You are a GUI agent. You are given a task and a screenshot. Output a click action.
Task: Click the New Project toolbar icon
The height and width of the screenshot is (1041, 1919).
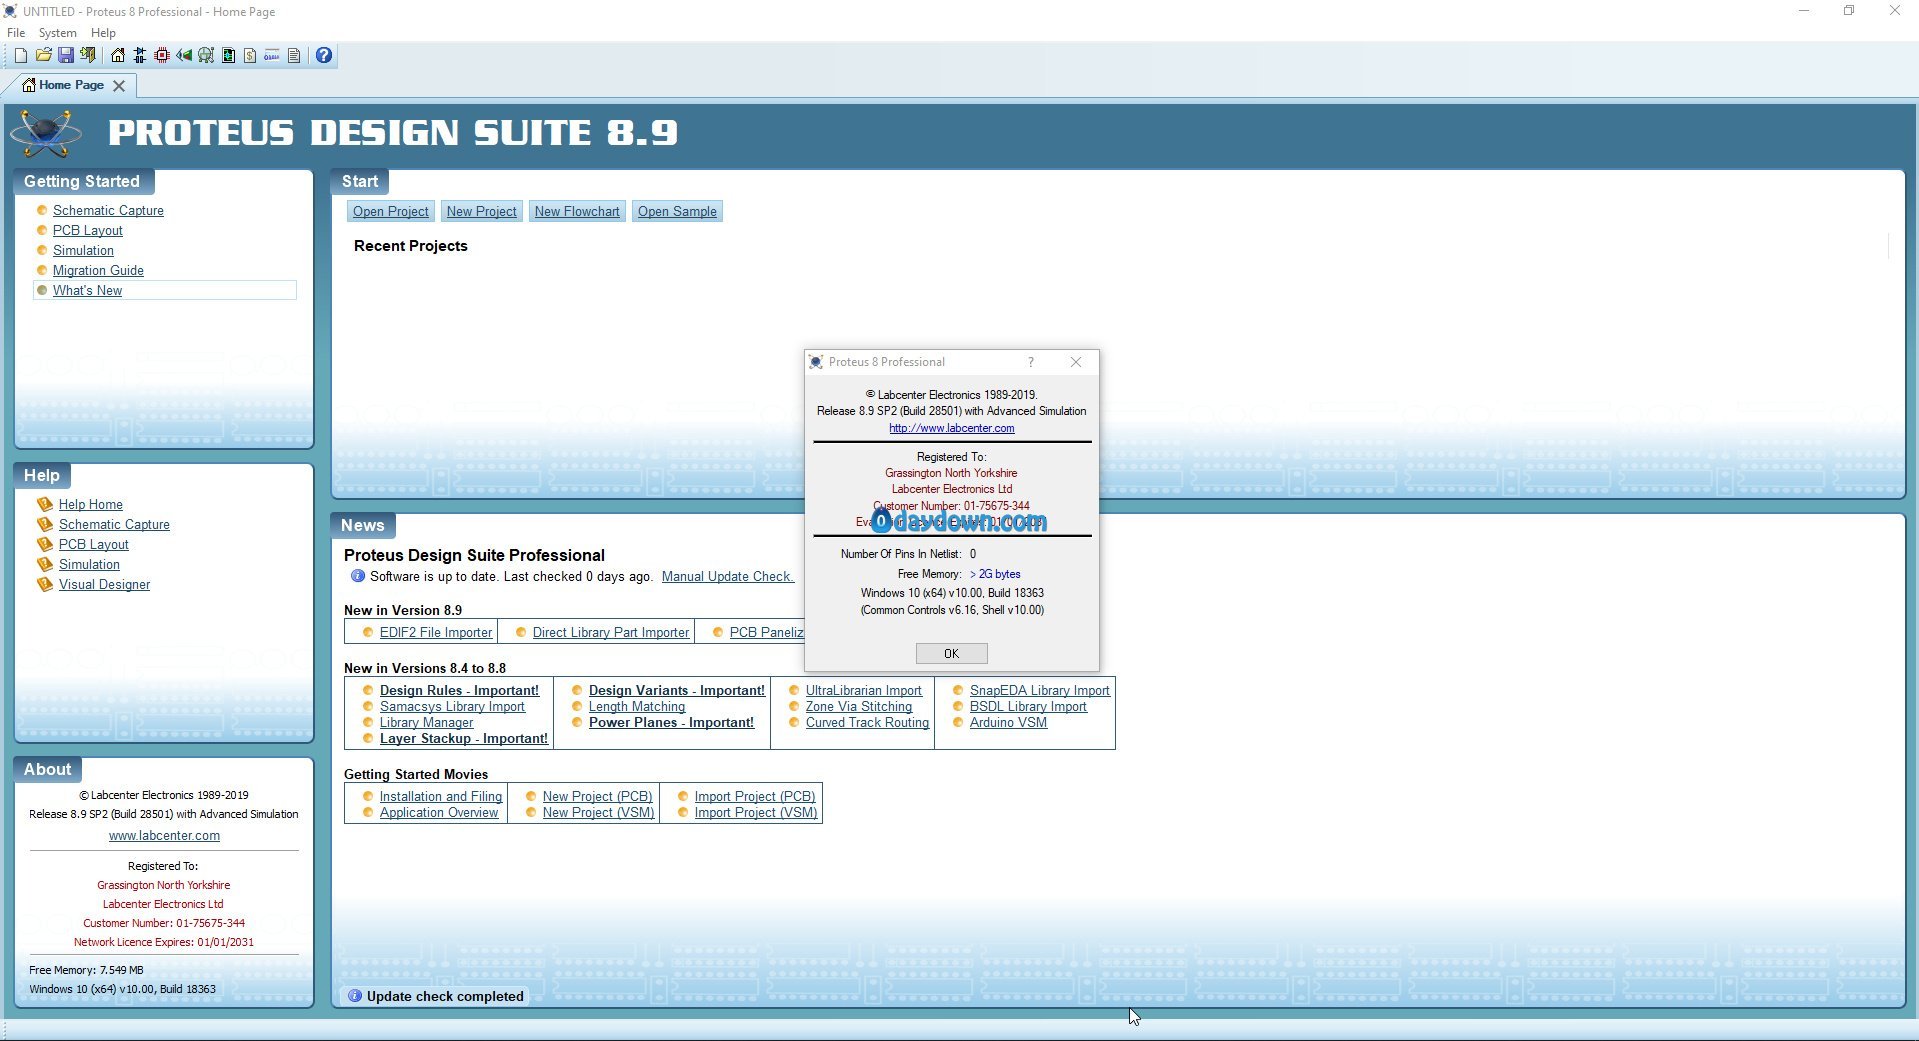[21, 56]
